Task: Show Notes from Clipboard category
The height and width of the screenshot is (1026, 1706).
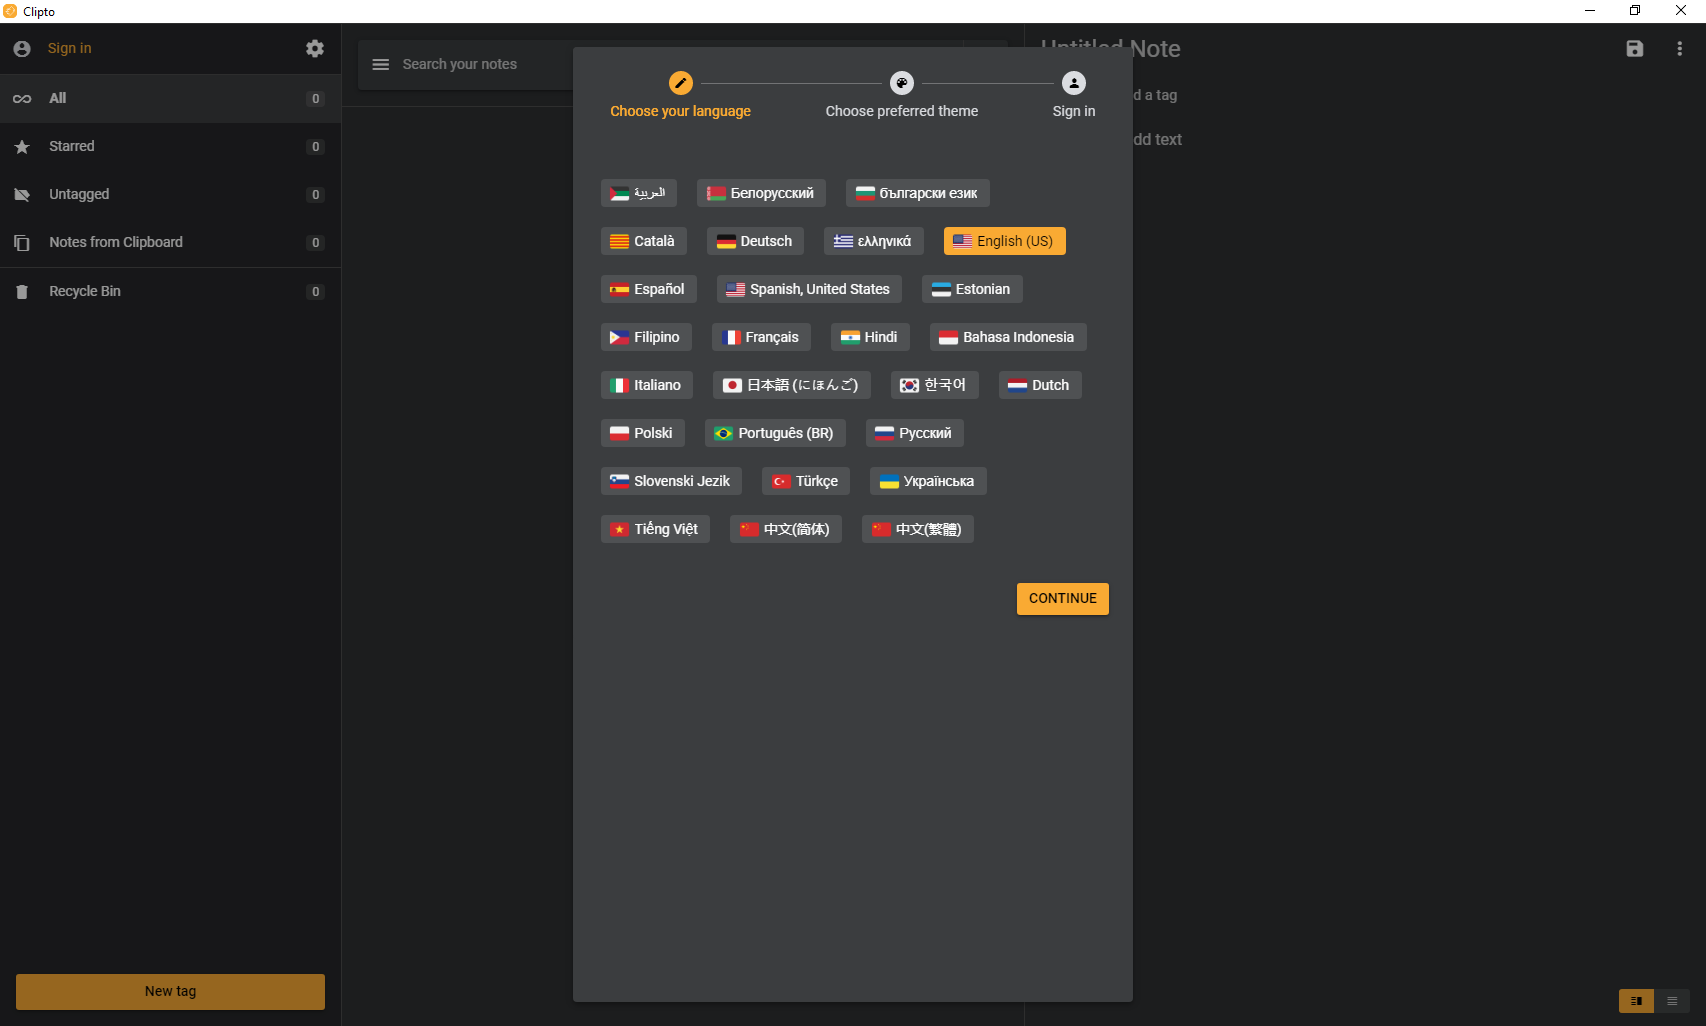Action: click(x=116, y=242)
